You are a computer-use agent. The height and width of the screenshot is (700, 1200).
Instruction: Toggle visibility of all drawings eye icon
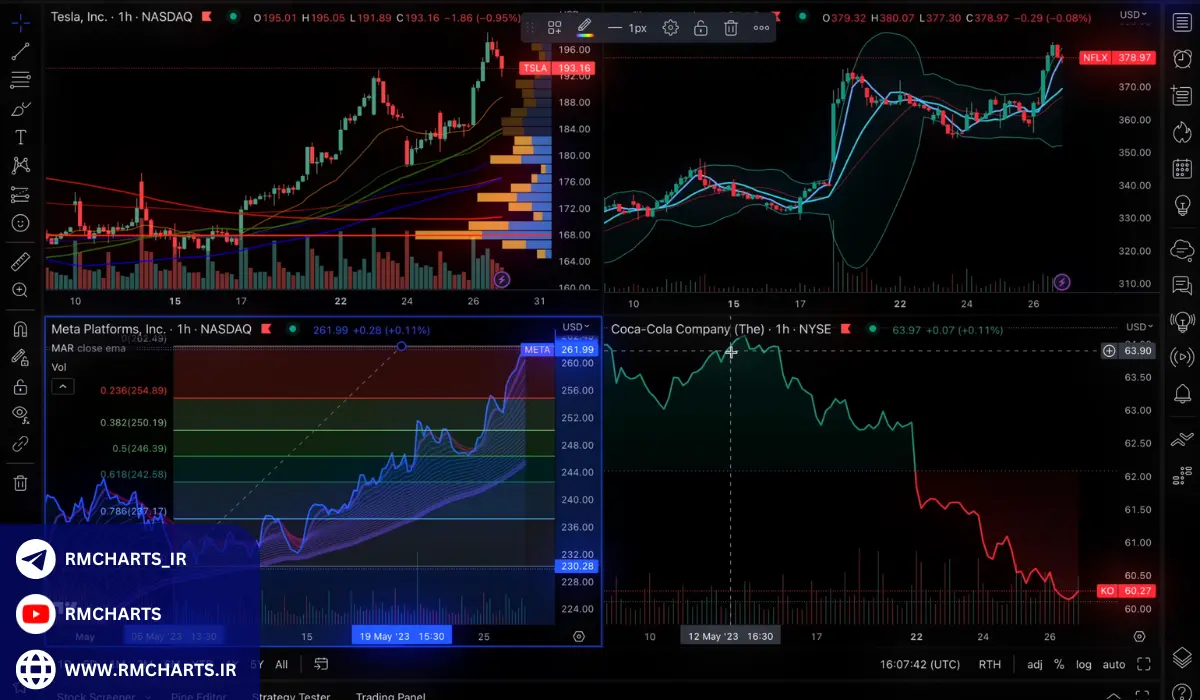pyautogui.click(x=20, y=414)
